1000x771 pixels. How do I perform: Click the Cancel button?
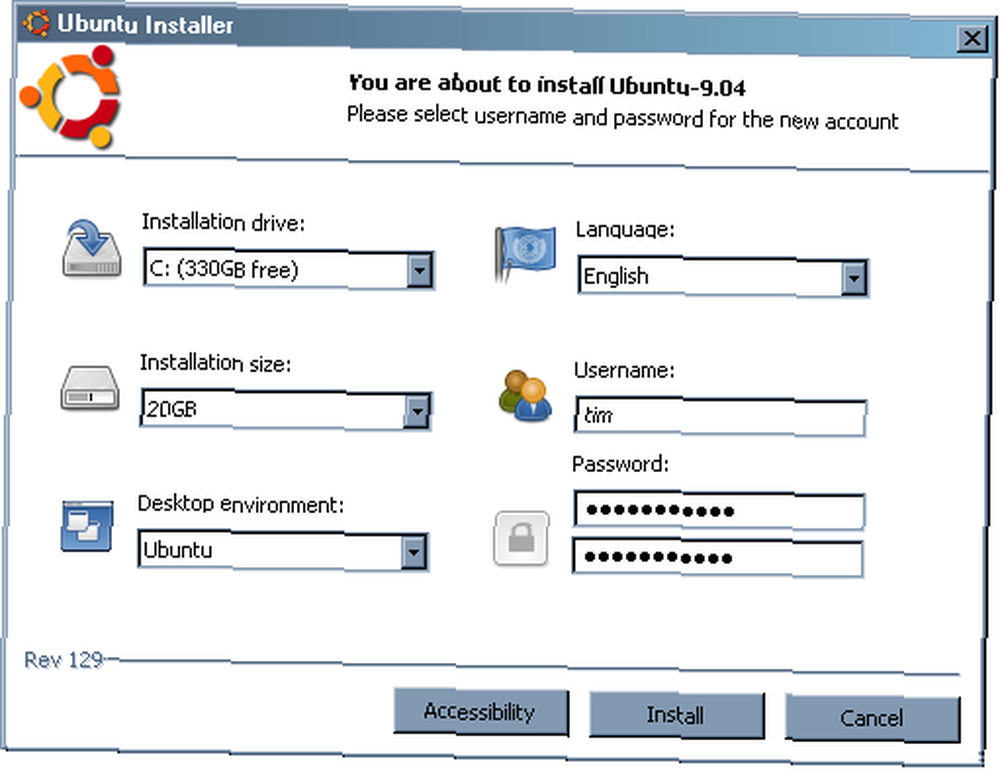coord(872,718)
